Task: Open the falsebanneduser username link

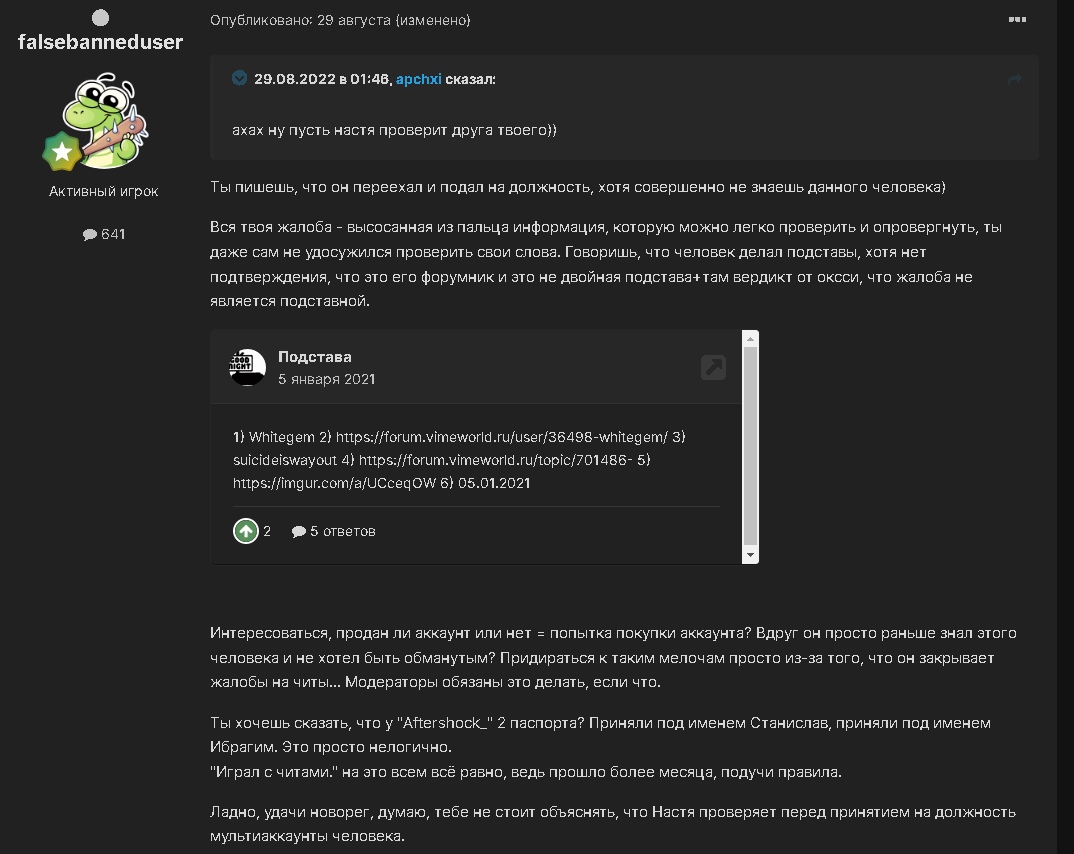Action: (x=101, y=42)
